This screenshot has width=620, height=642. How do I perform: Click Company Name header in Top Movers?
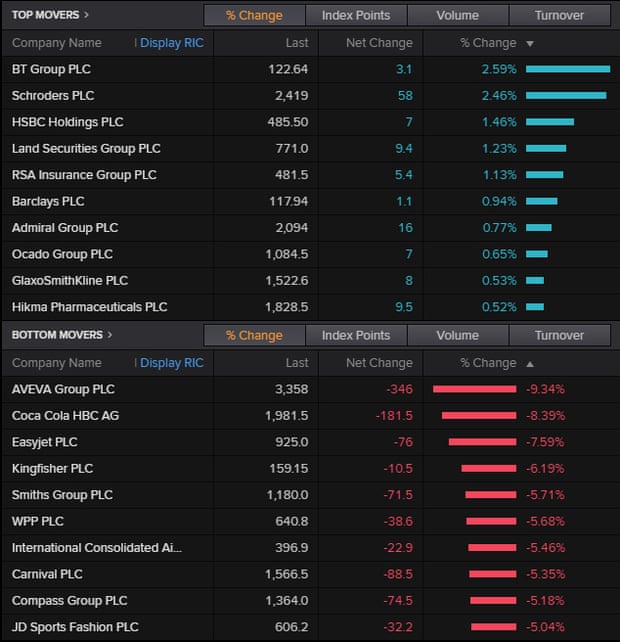[57, 43]
